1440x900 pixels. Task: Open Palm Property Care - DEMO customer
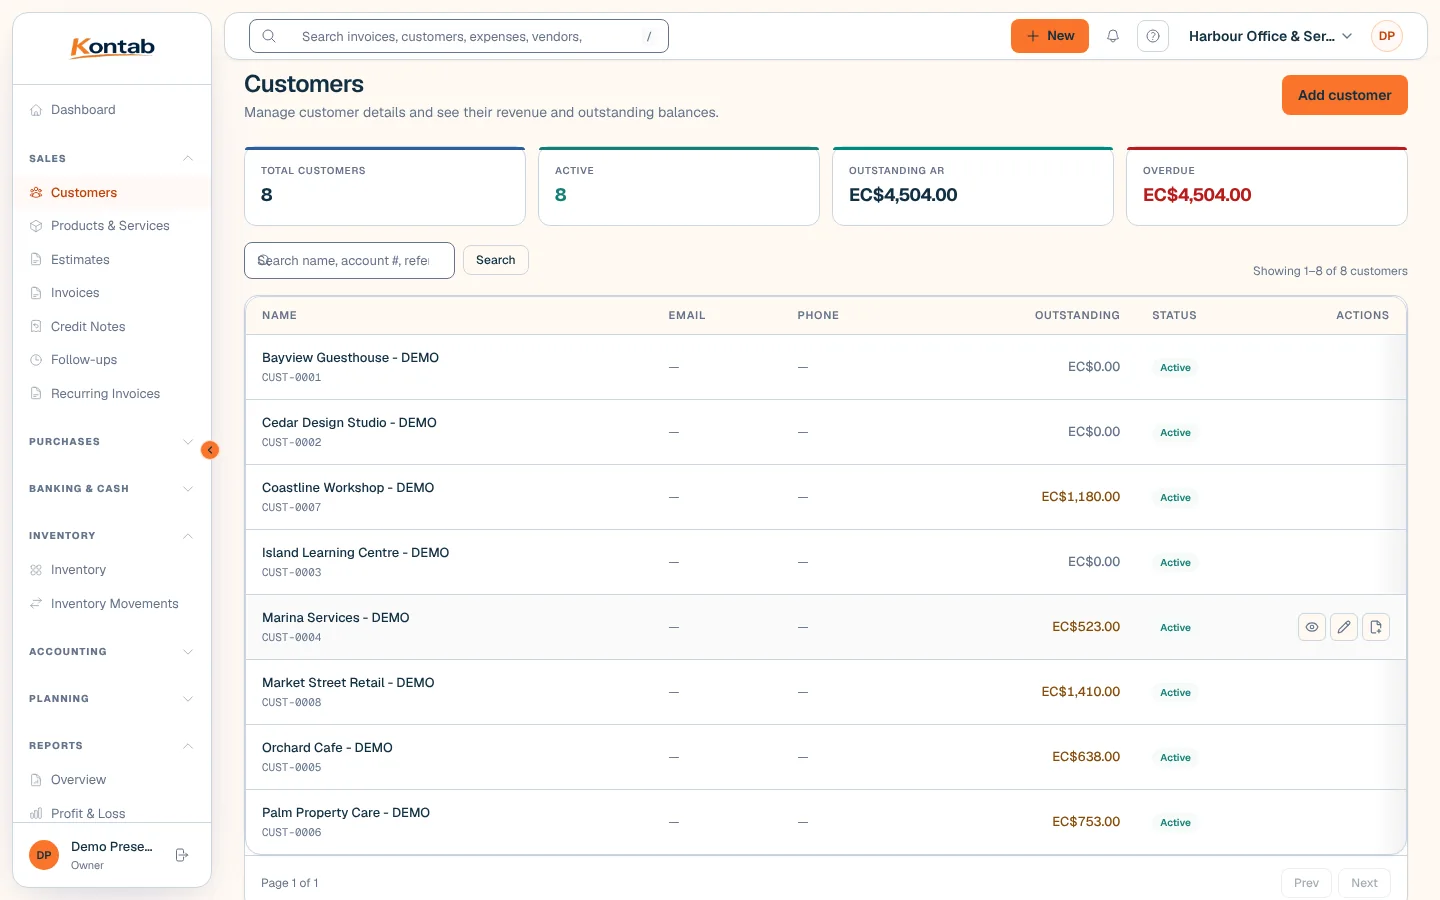click(x=346, y=813)
